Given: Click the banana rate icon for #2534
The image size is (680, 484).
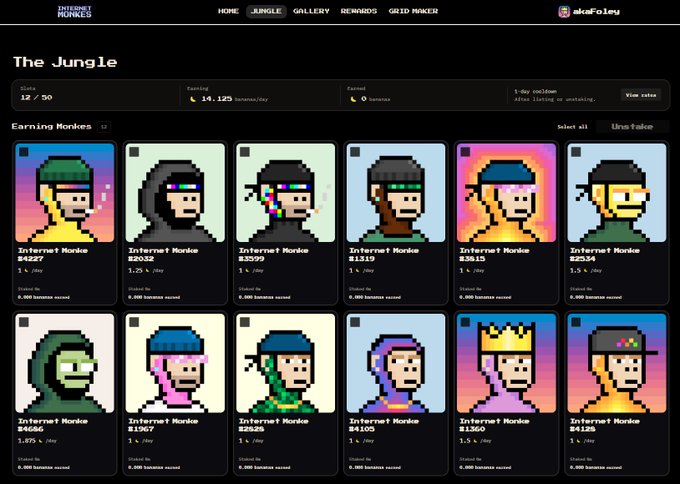Looking at the screenshot, I should [x=587, y=271].
